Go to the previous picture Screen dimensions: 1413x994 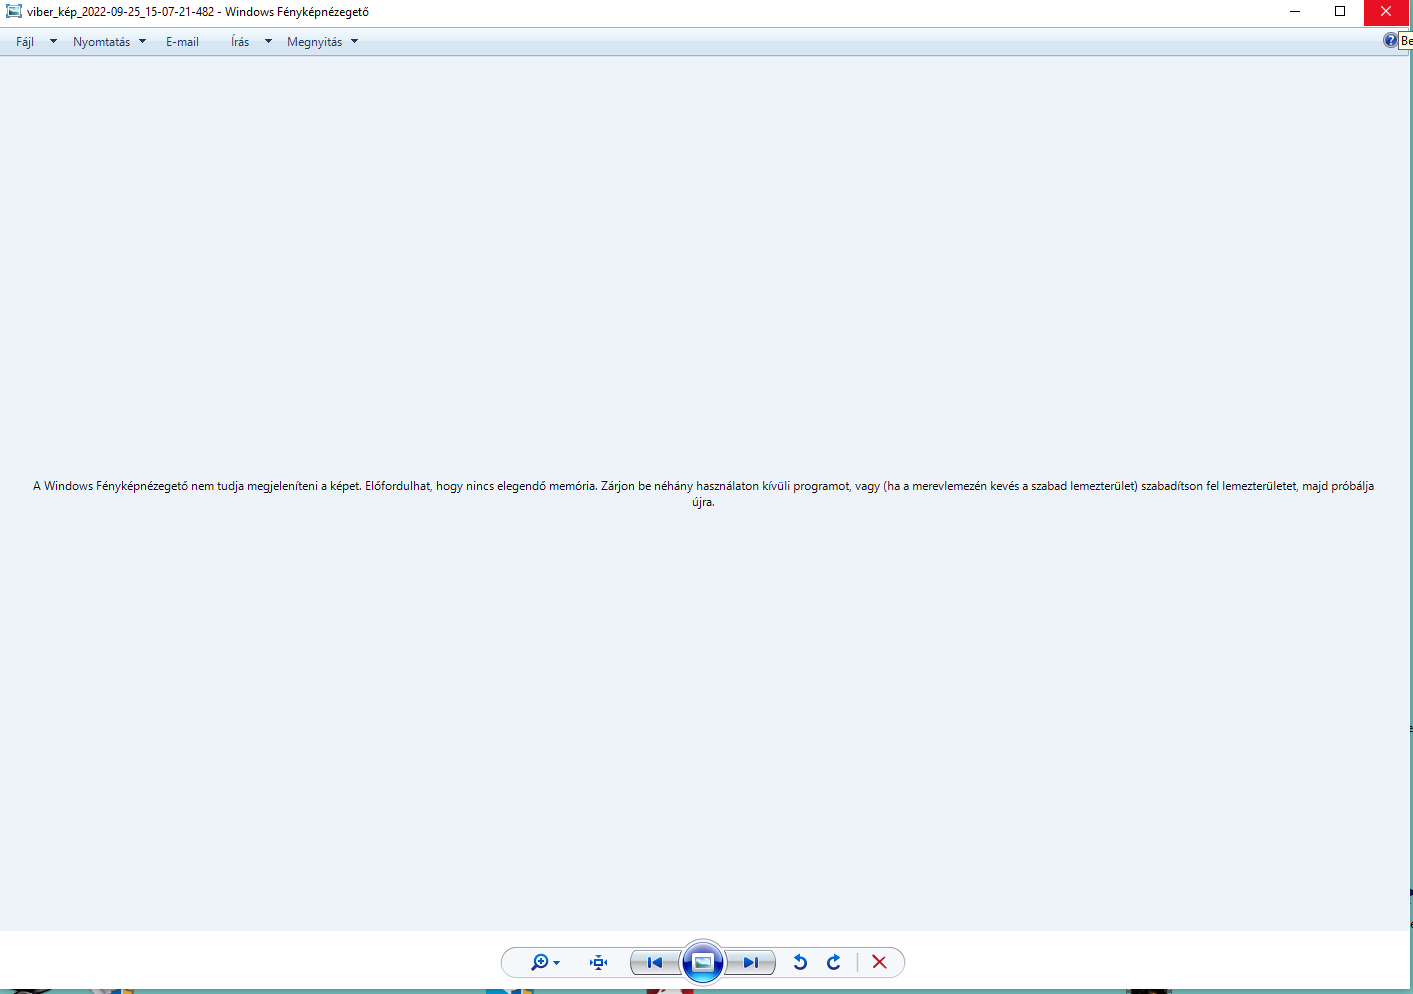click(x=655, y=962)
